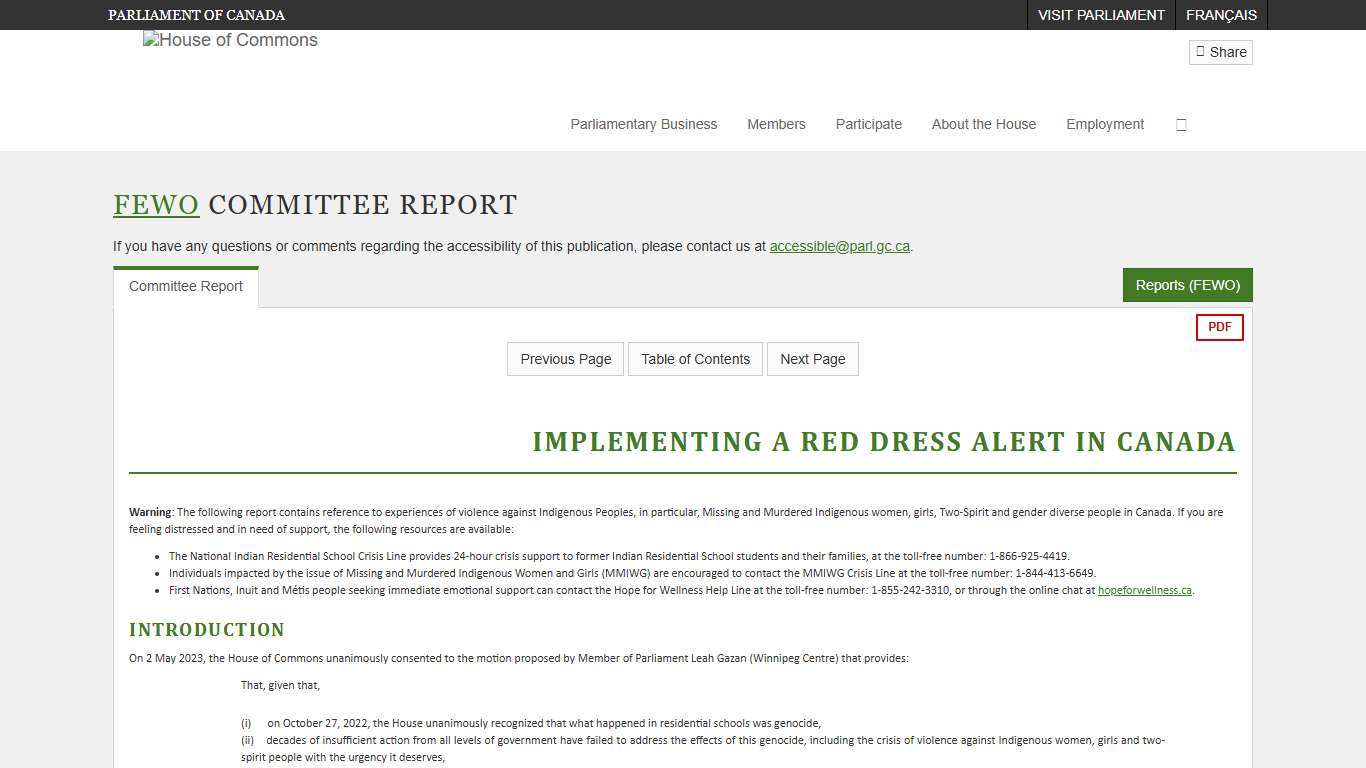Go to the Next Page
Image resolution: width=1366 pixels, height=768 pixels.
[812, 359]
